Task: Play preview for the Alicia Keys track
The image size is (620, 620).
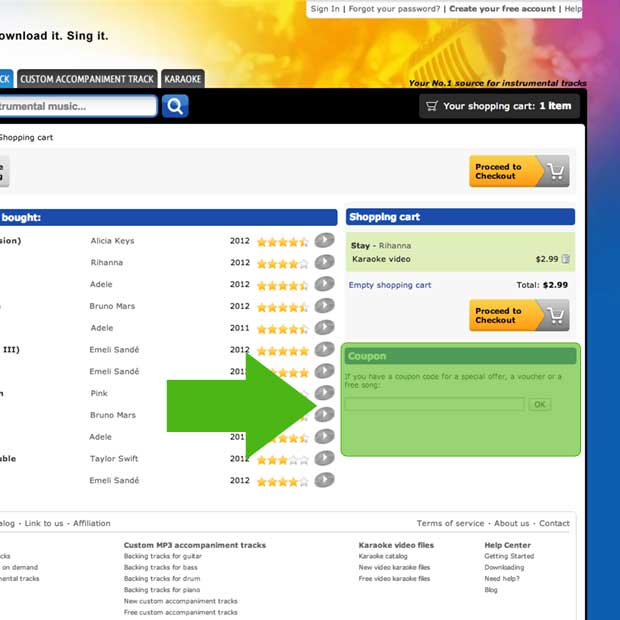Action: (x=324, y=240)
